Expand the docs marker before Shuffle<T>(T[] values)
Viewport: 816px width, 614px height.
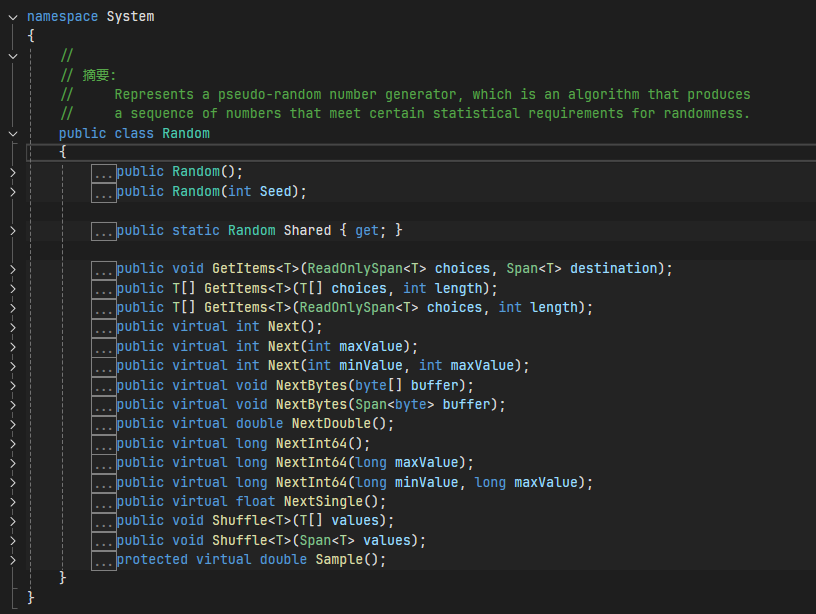[x=103, y=520]
